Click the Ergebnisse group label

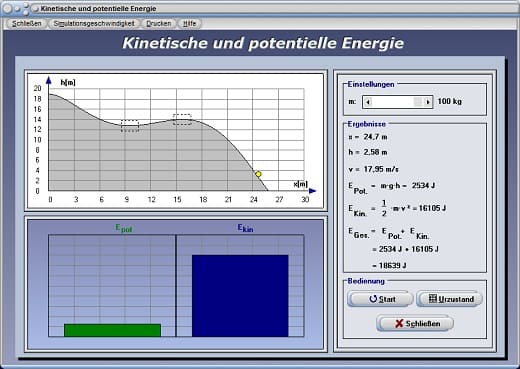click(367, 124)
